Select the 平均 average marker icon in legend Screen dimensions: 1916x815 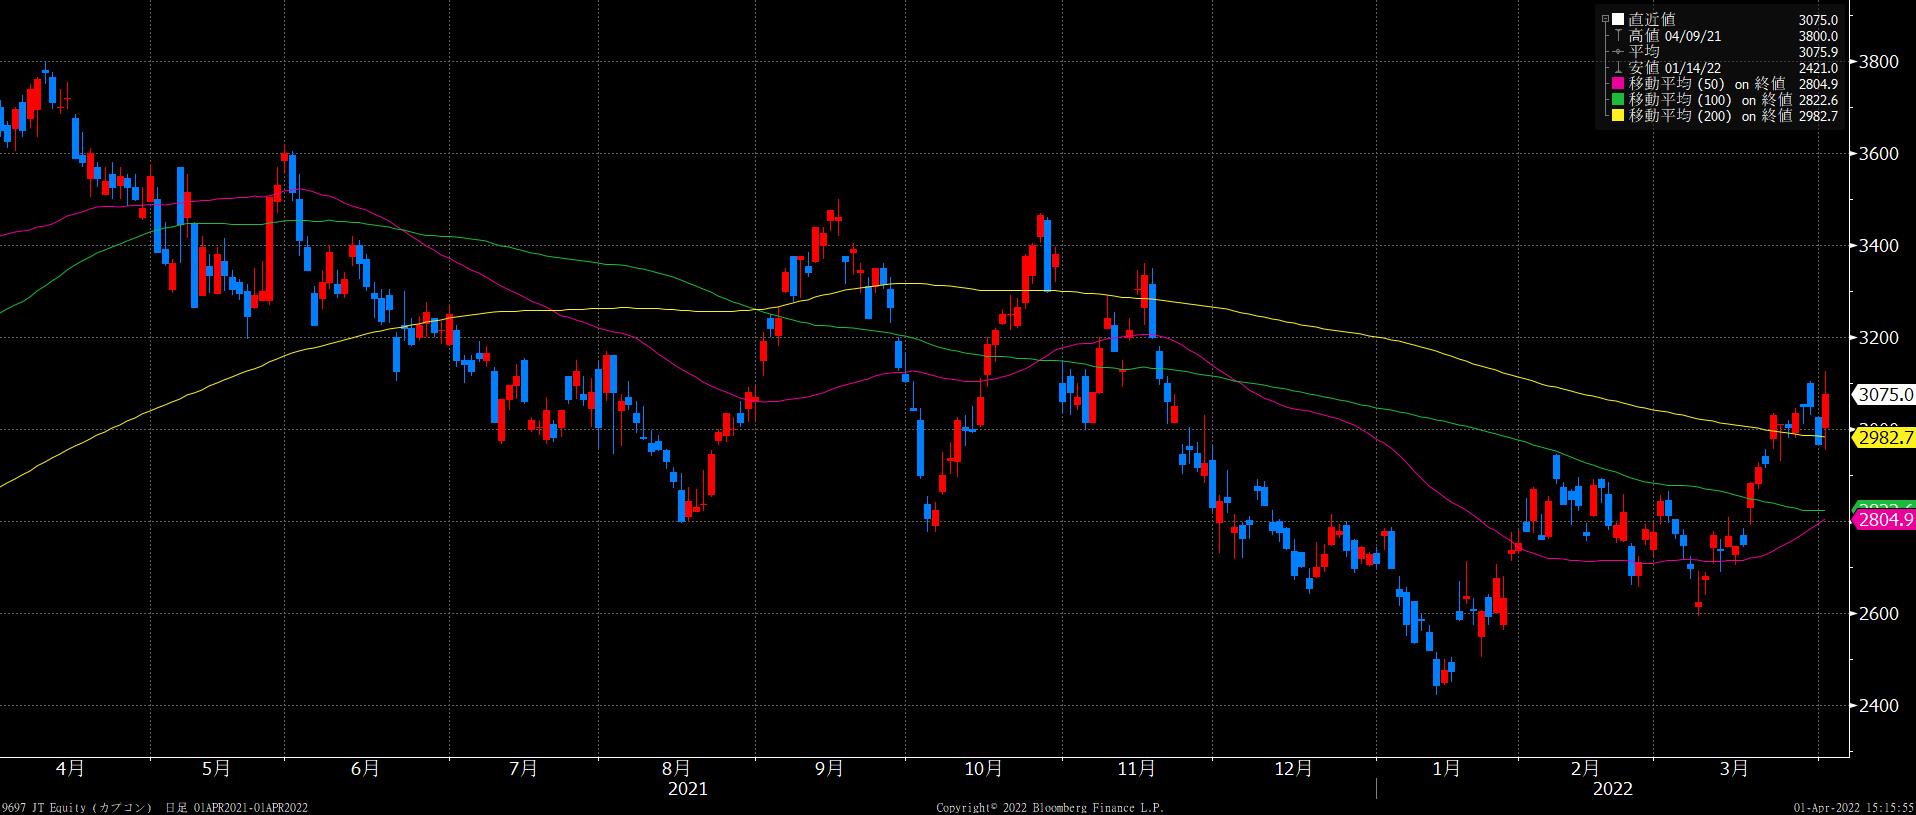tap(1620, 52)
